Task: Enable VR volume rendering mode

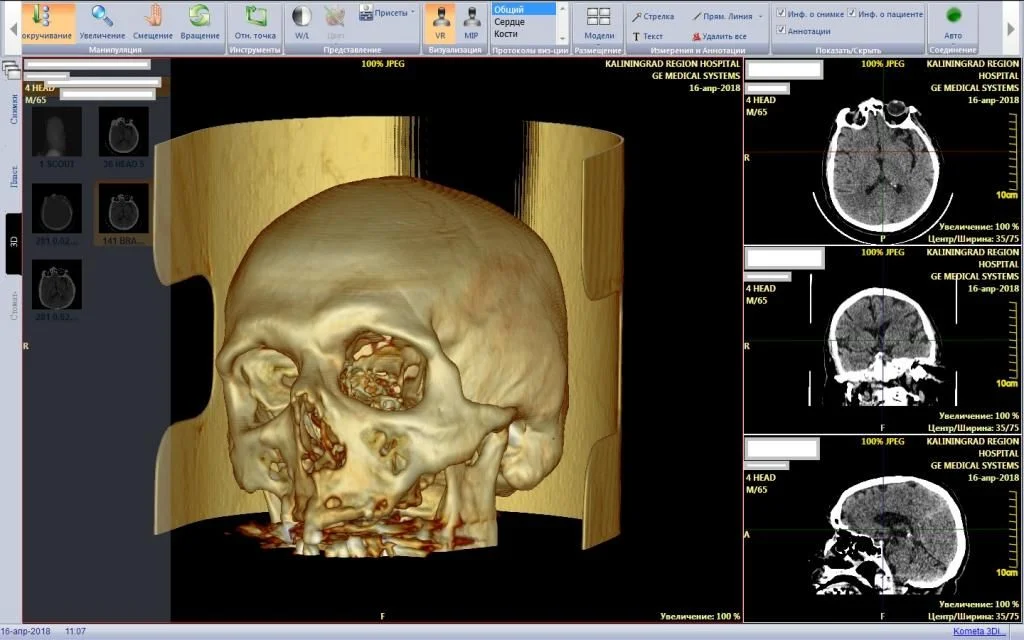Action: coord(440,22)
